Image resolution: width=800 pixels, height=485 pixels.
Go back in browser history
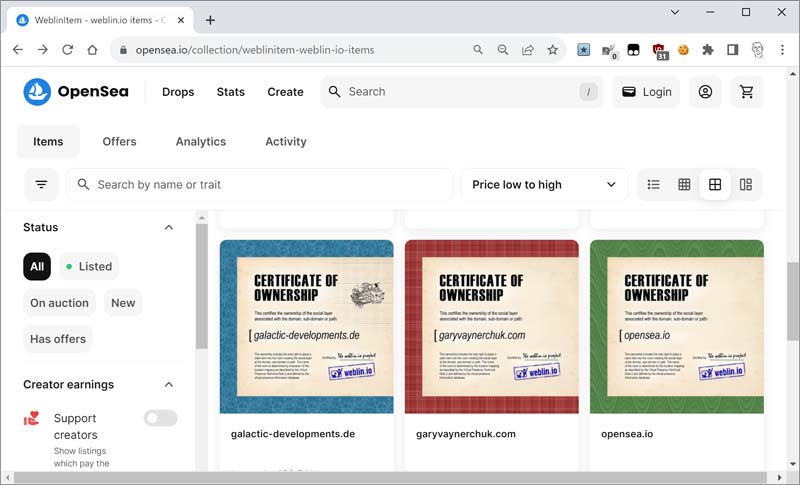(x=18, y=49)
